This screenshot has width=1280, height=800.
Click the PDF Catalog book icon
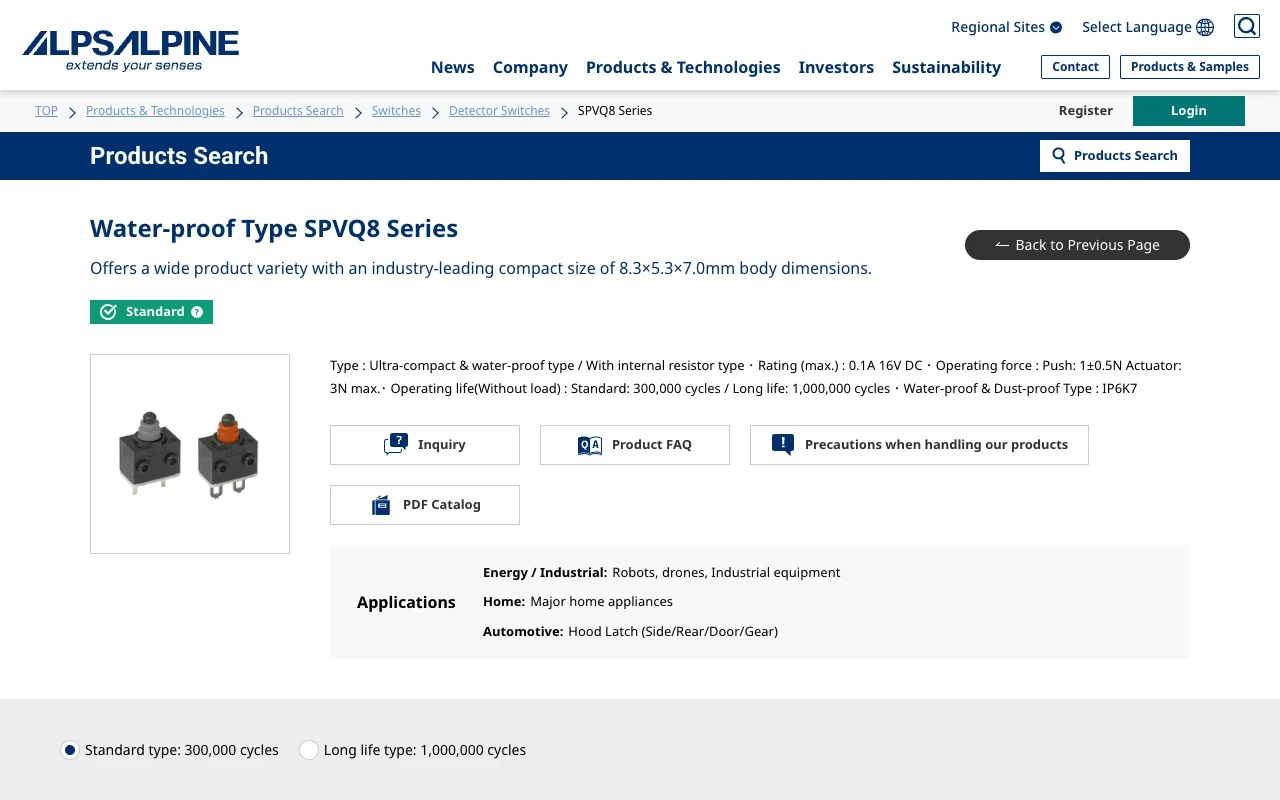(x=381, y=505)
